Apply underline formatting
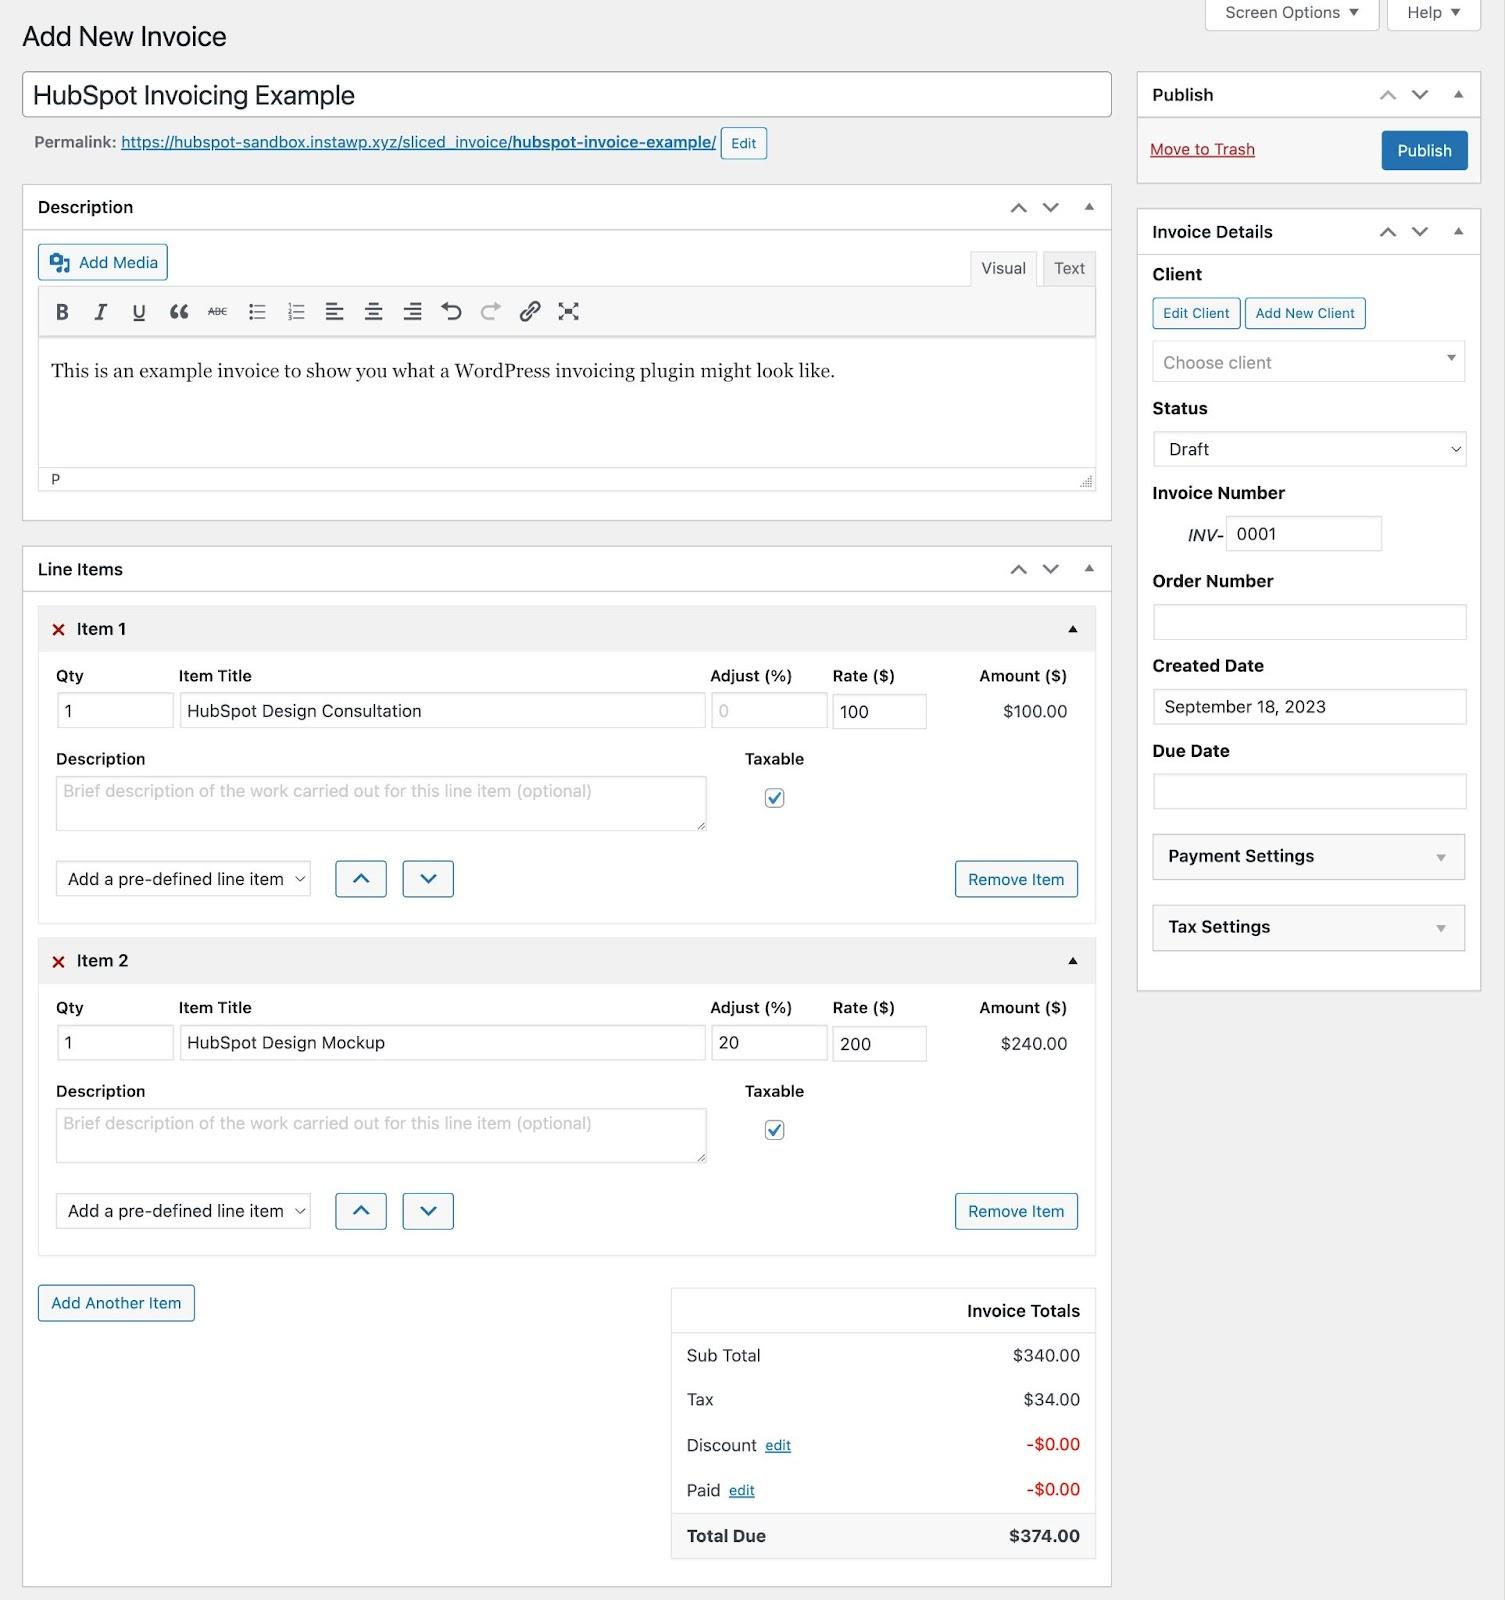The image size is (1505, 1600). tap(139, 312)
